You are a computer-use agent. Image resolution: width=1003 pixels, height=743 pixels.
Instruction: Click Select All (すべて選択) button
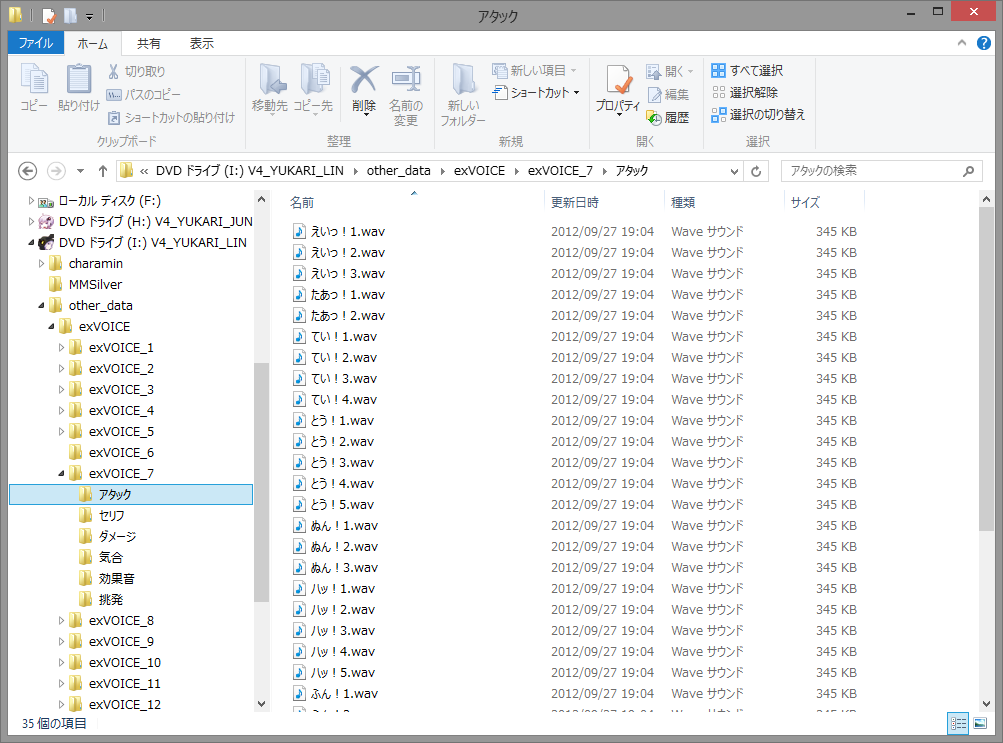point(747,71)
